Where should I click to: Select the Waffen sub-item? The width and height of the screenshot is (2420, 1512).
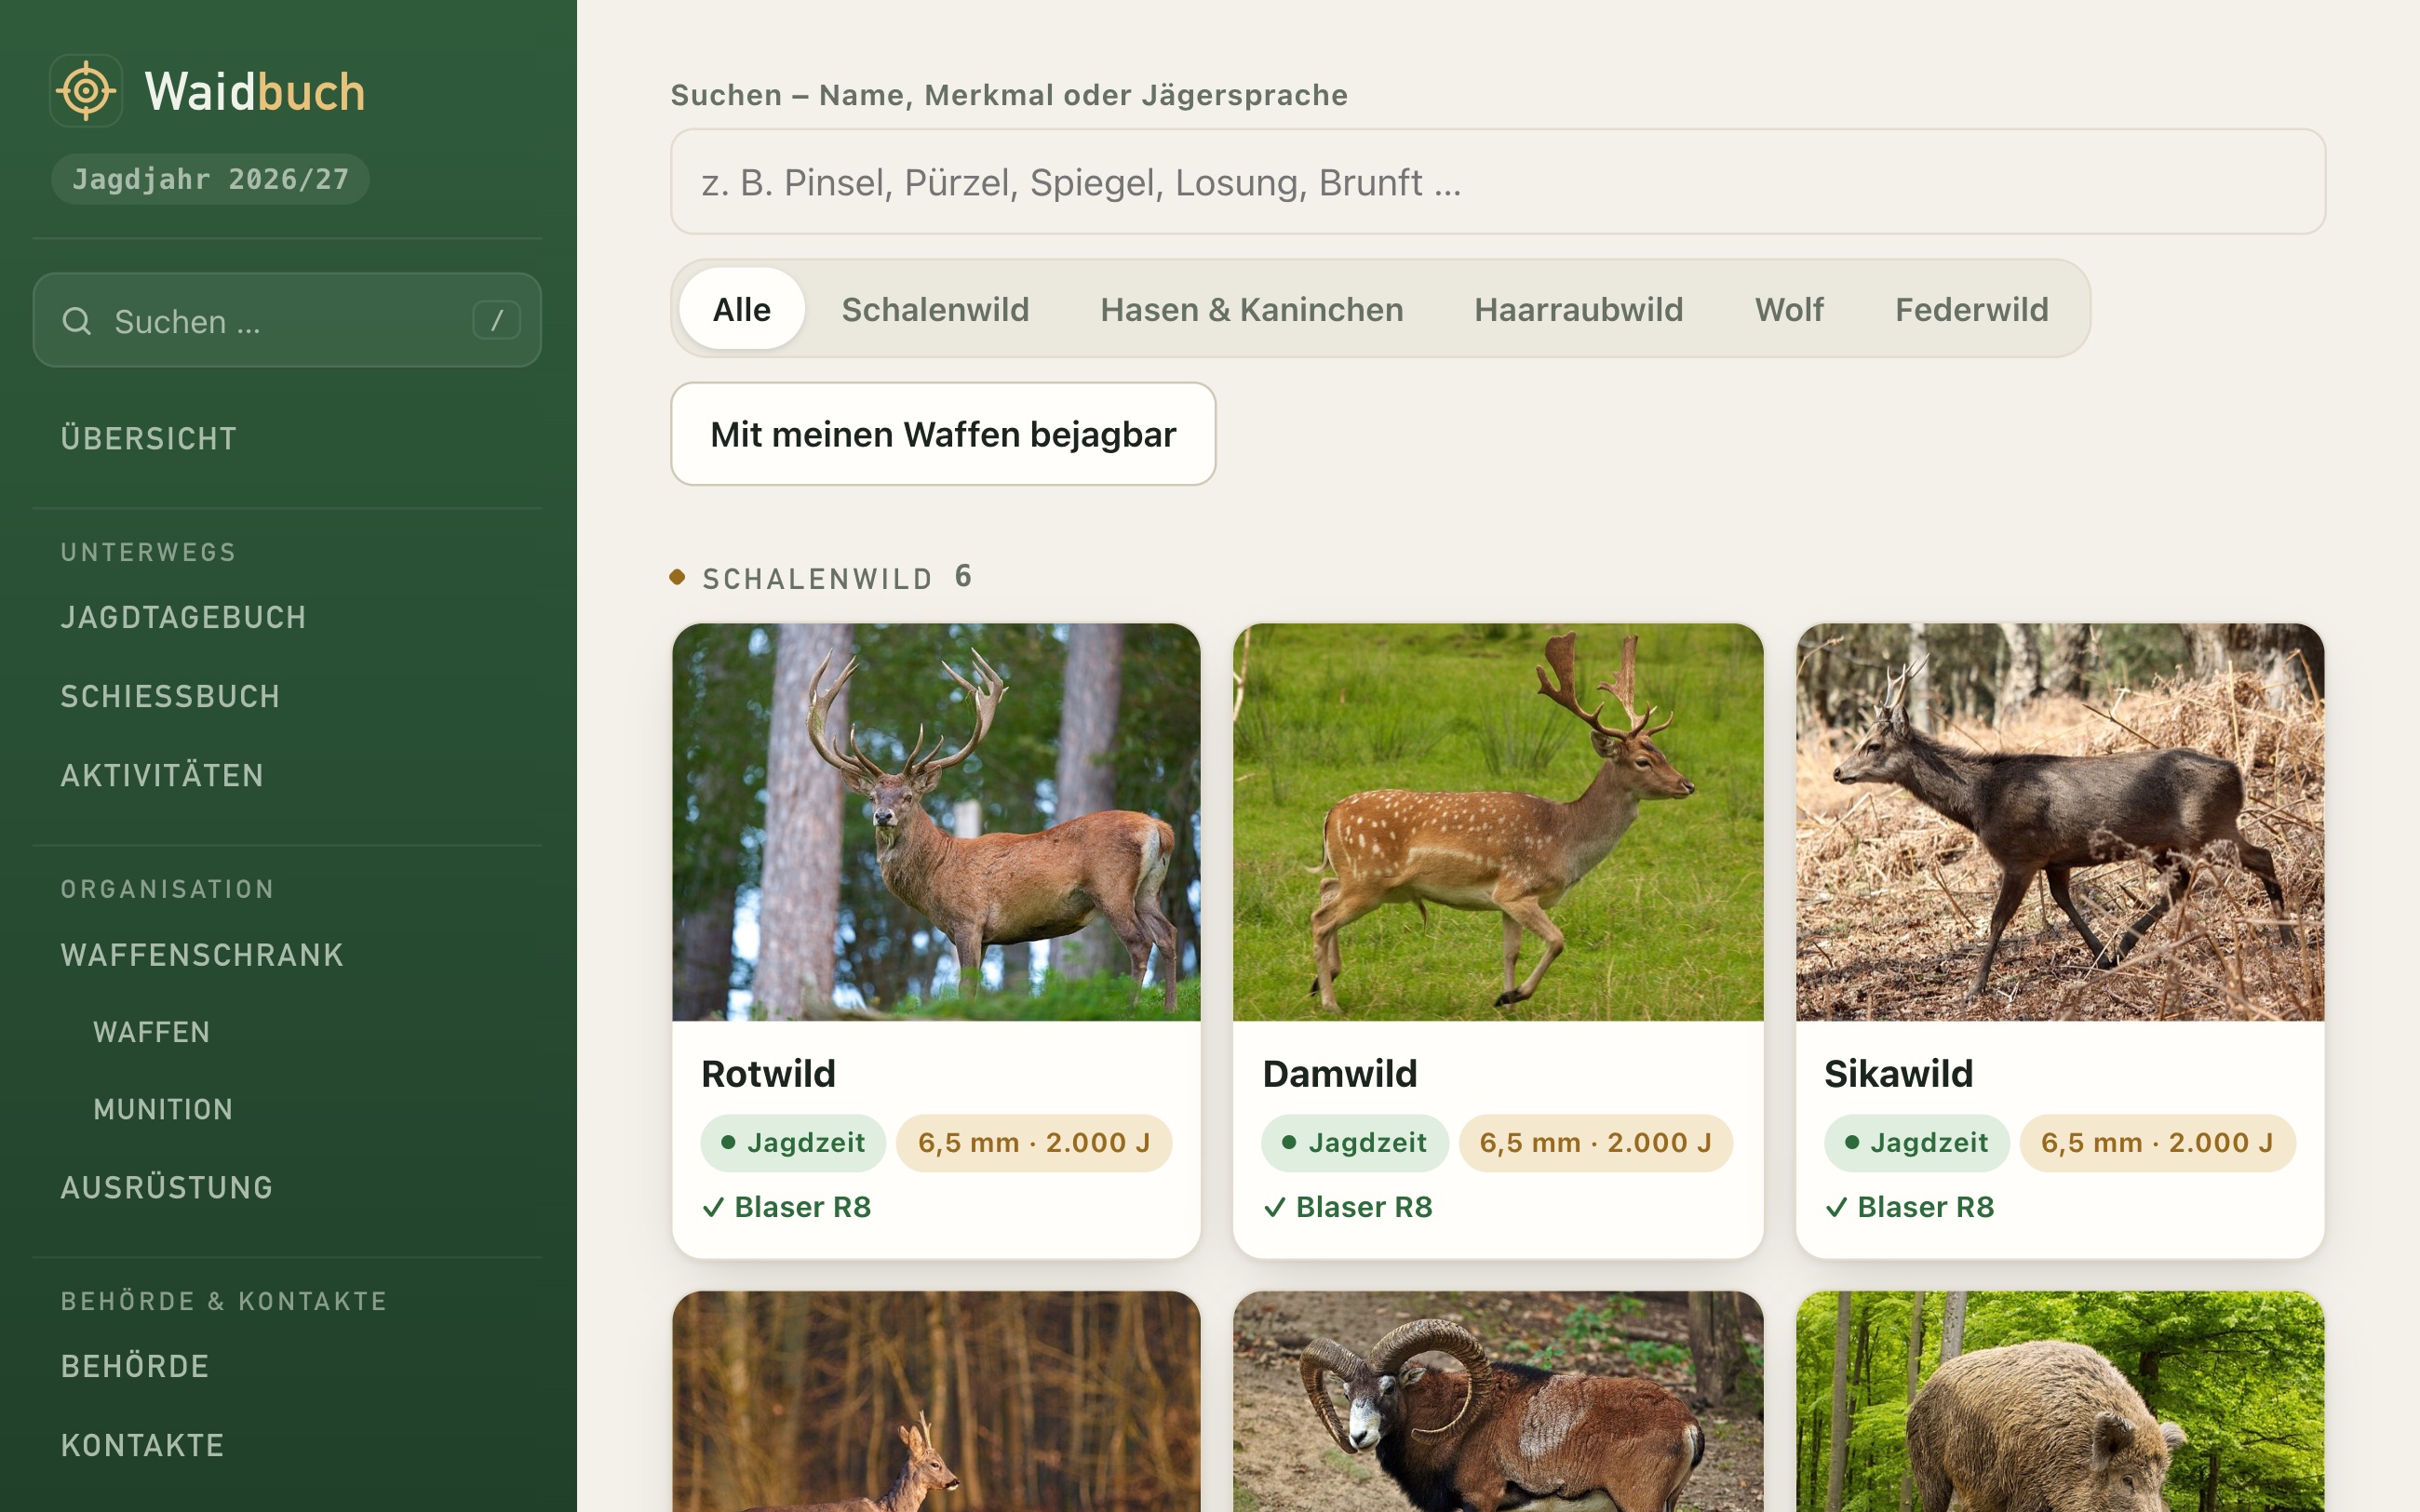(x=152, y=1032)
